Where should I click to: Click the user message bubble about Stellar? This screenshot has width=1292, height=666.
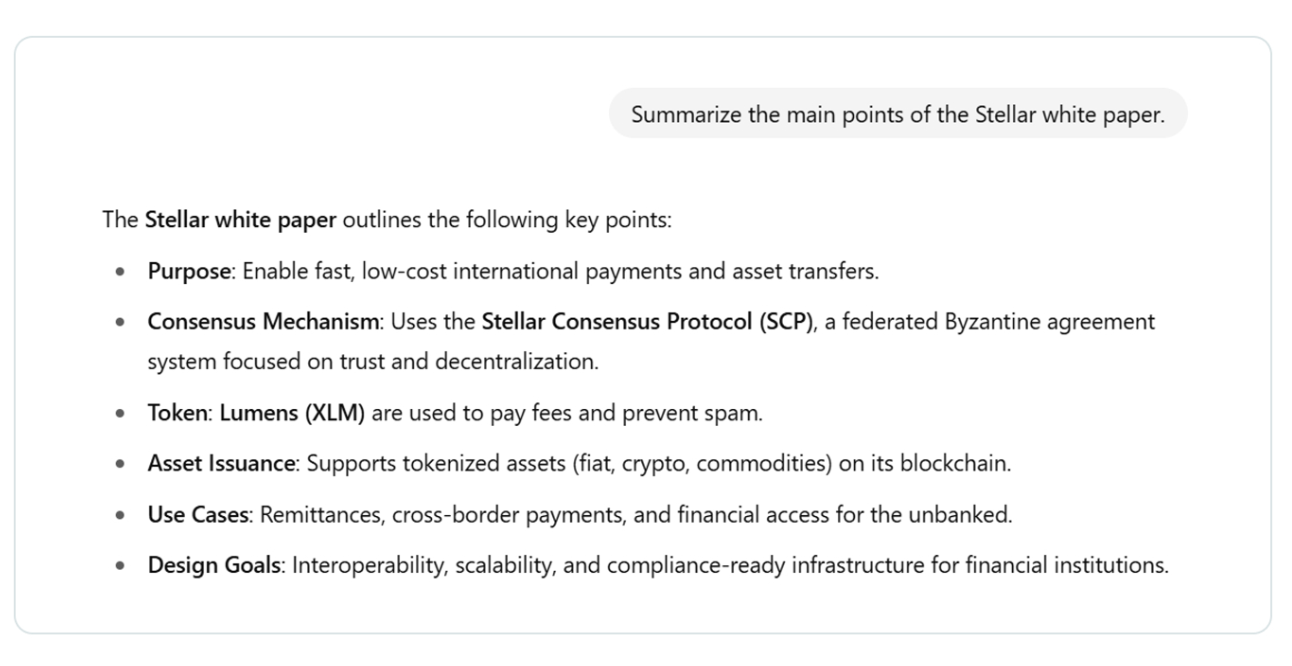click(x=897, y=114)
